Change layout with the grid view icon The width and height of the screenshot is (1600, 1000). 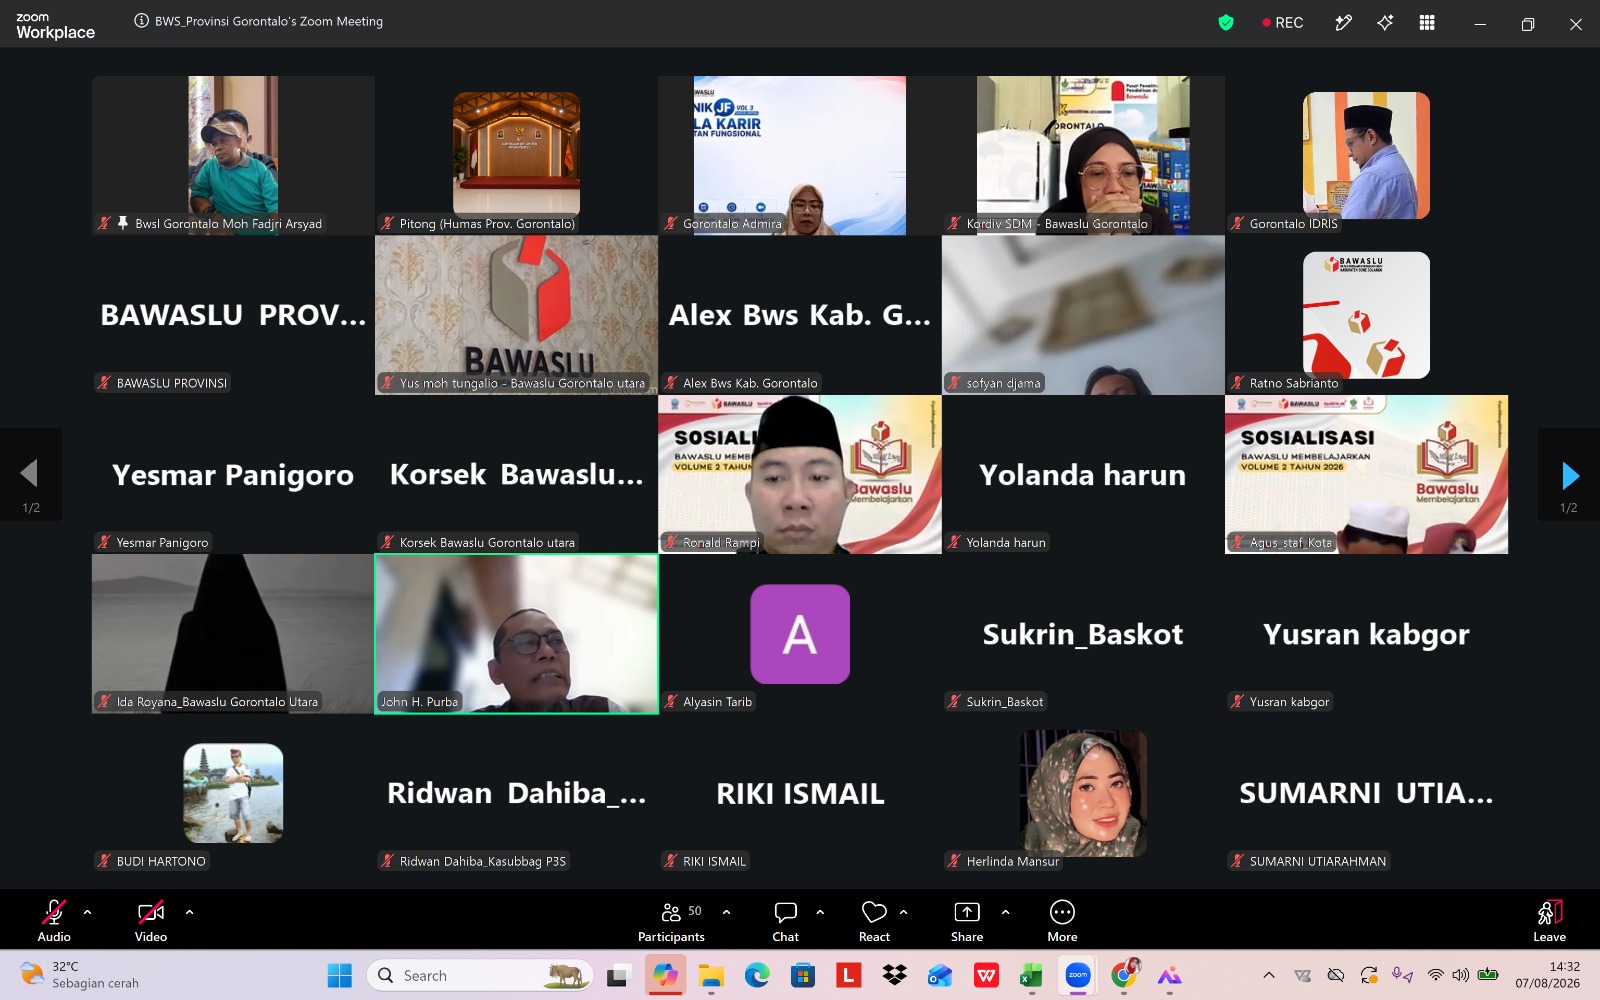click(1427, 22)
